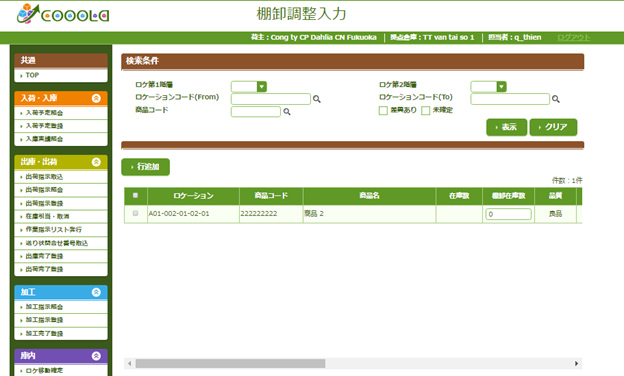This screenshot has height=376, width=624.
Task: Focus the ロケーションコード(To) input field
Action: pyautogui.click(x=510, y=99)
